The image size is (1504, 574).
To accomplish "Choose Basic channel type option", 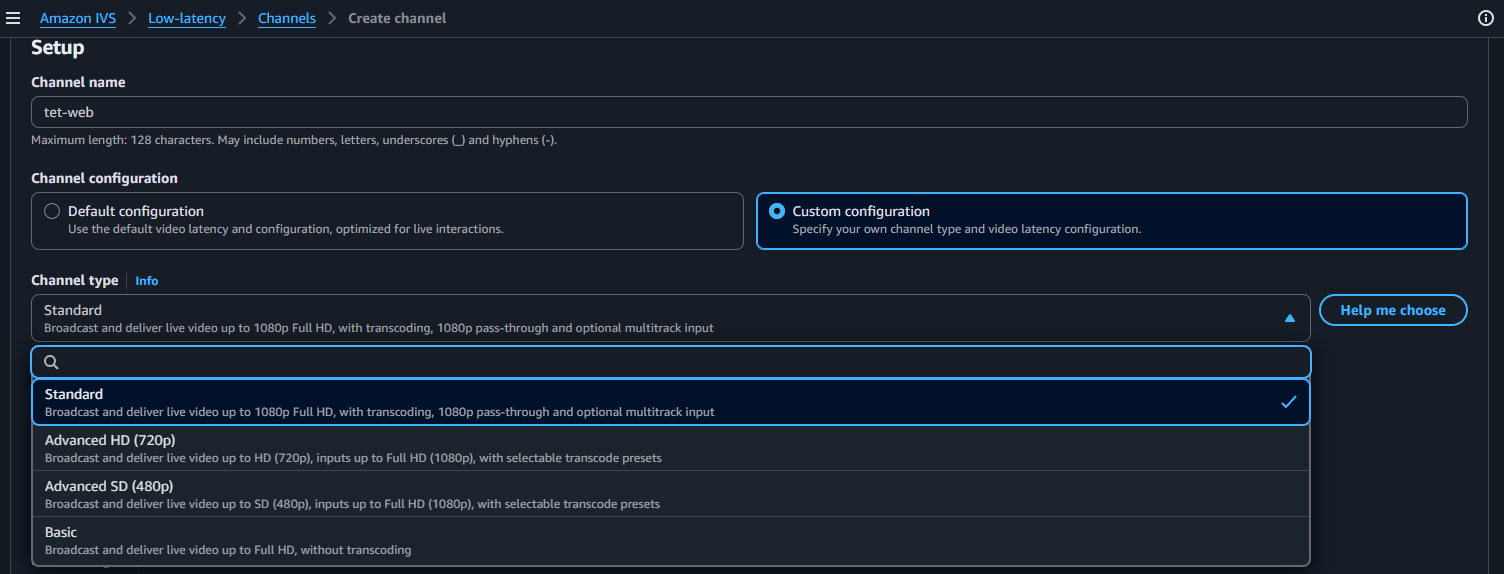I will click(671, 540).
